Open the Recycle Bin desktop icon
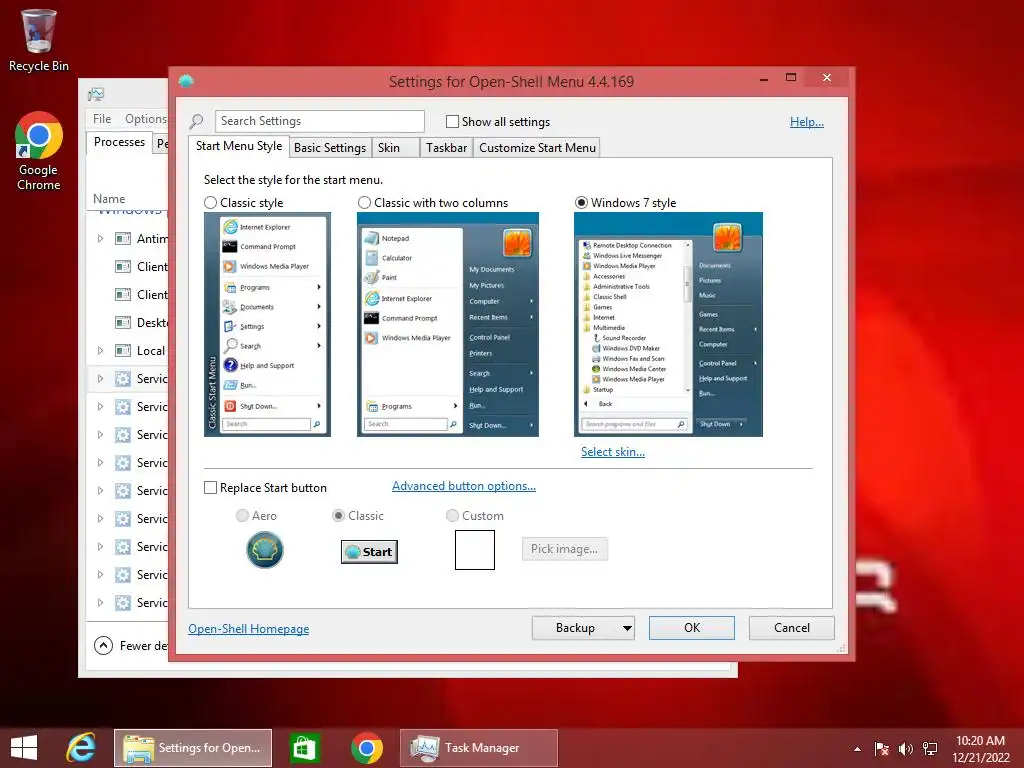 coord(39,39)
